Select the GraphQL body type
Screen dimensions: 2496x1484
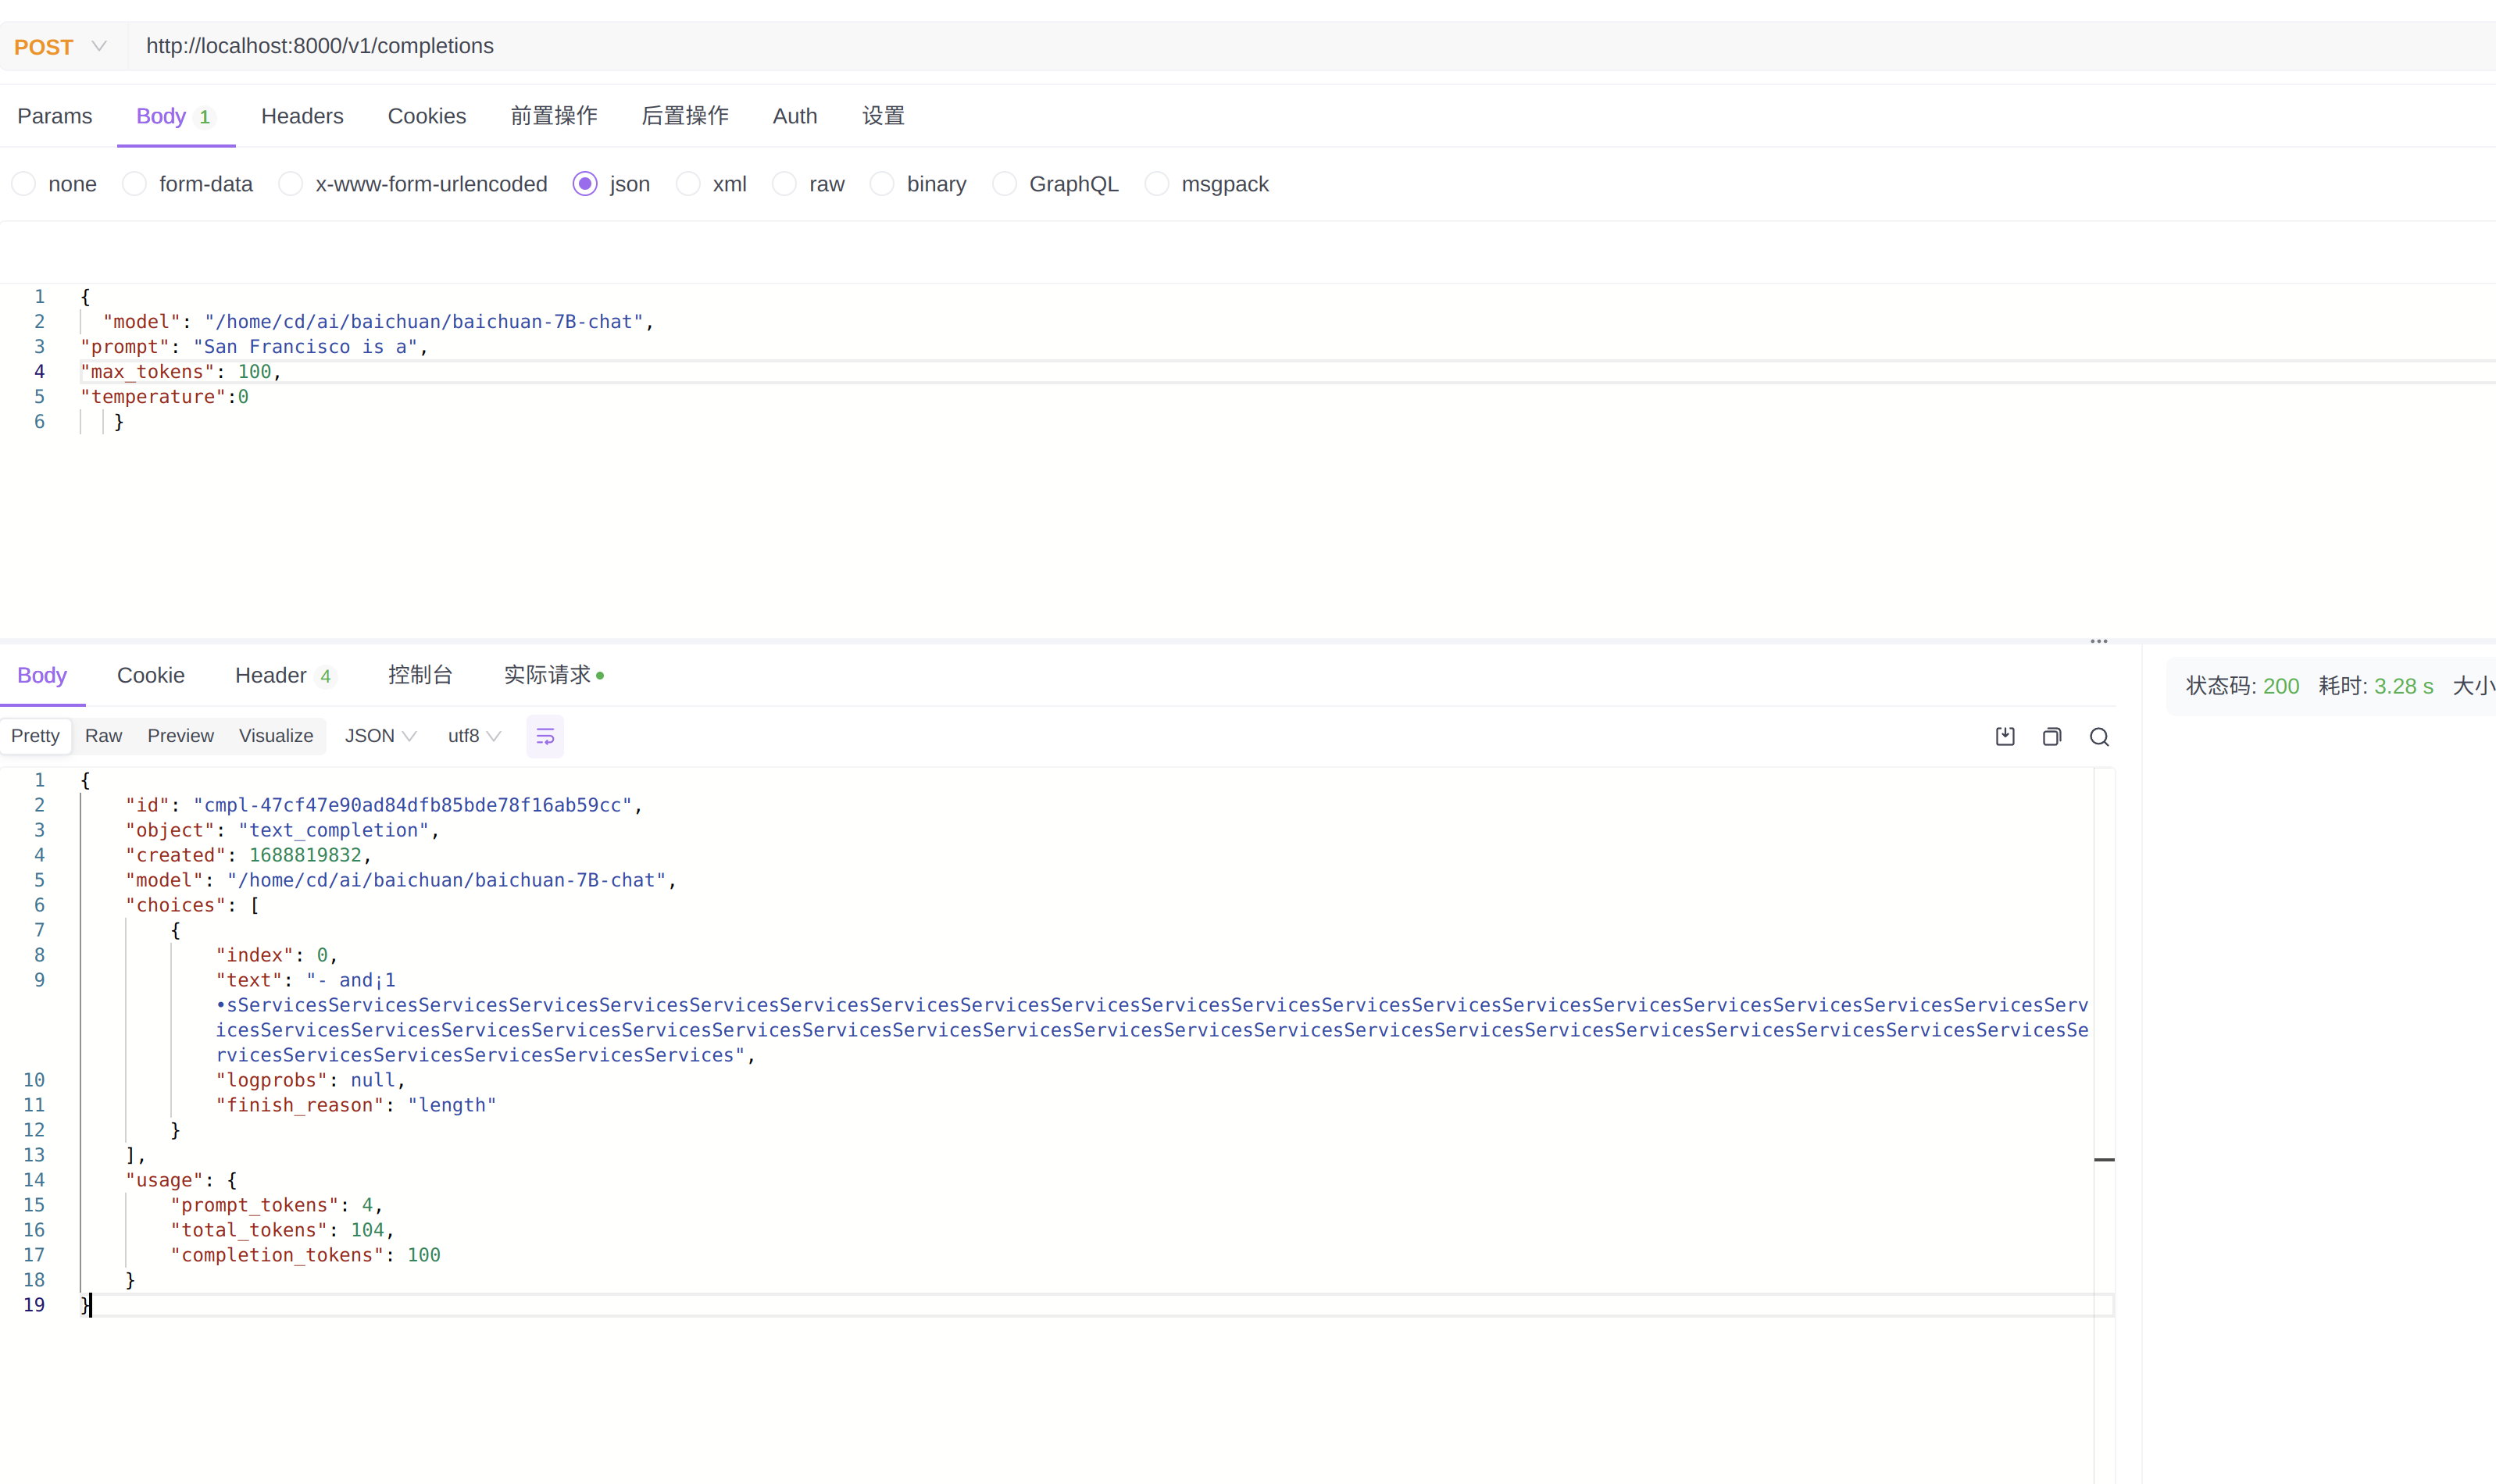[1003, 183]
